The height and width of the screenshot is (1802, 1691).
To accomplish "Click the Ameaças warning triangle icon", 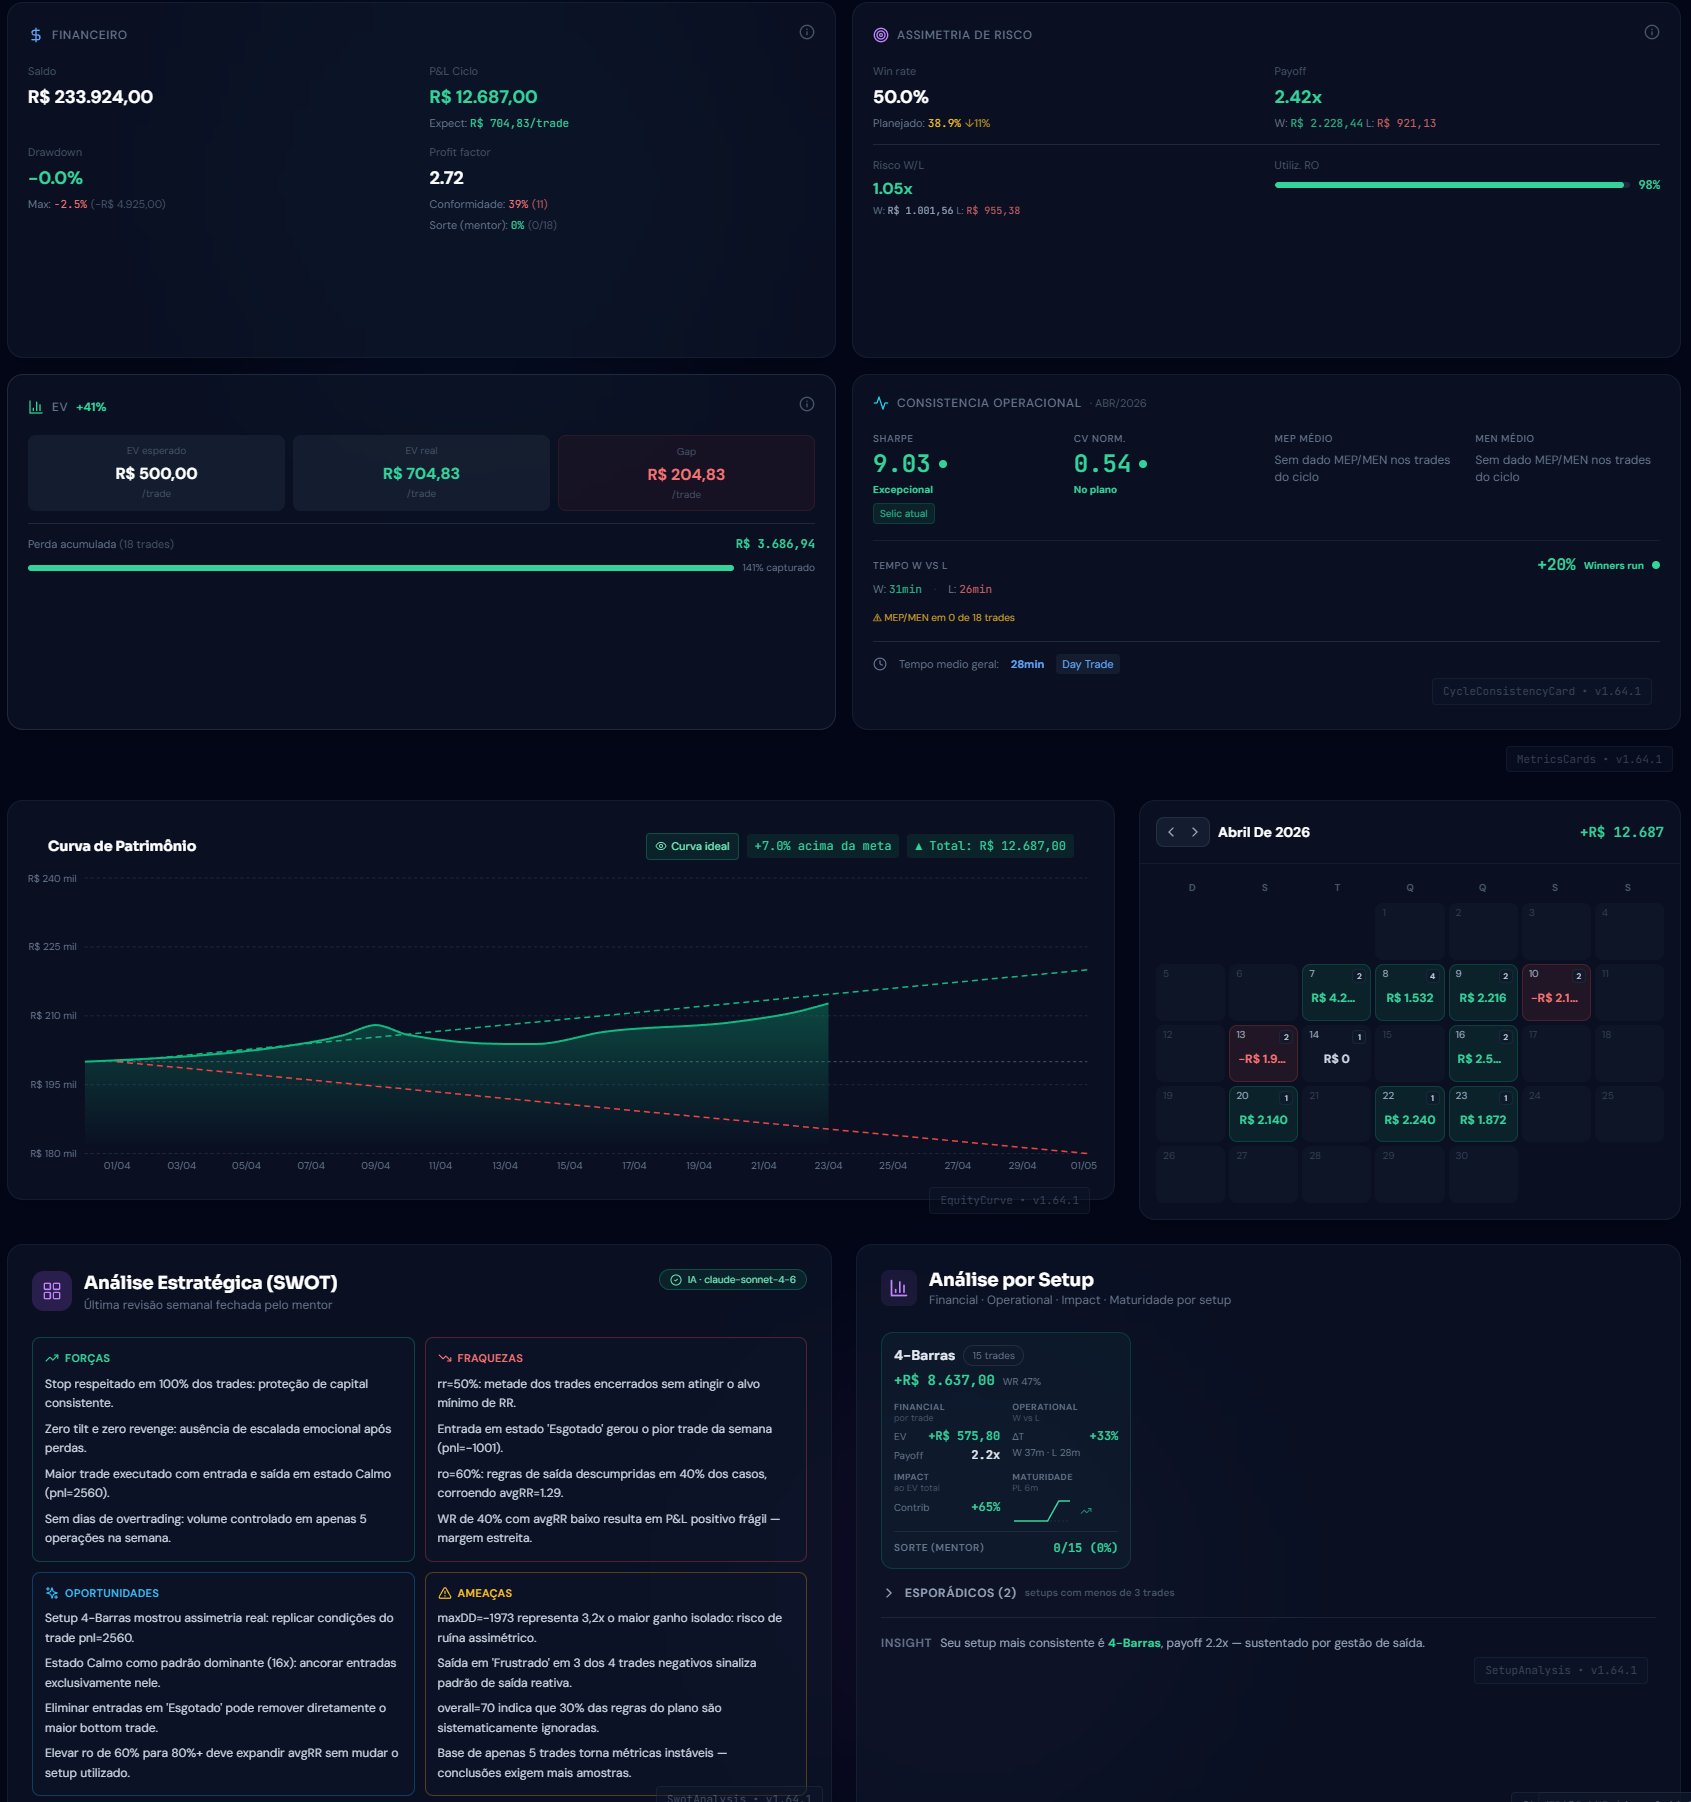I will [444, 1593].
